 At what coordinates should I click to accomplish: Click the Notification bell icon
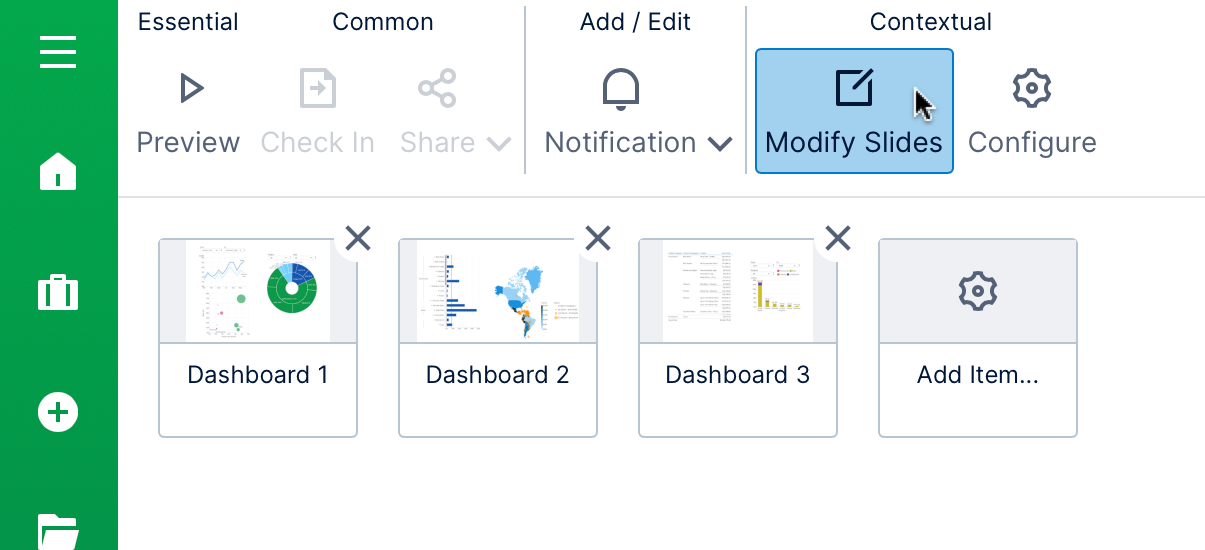pyautogui.click(x=621, y=89)
